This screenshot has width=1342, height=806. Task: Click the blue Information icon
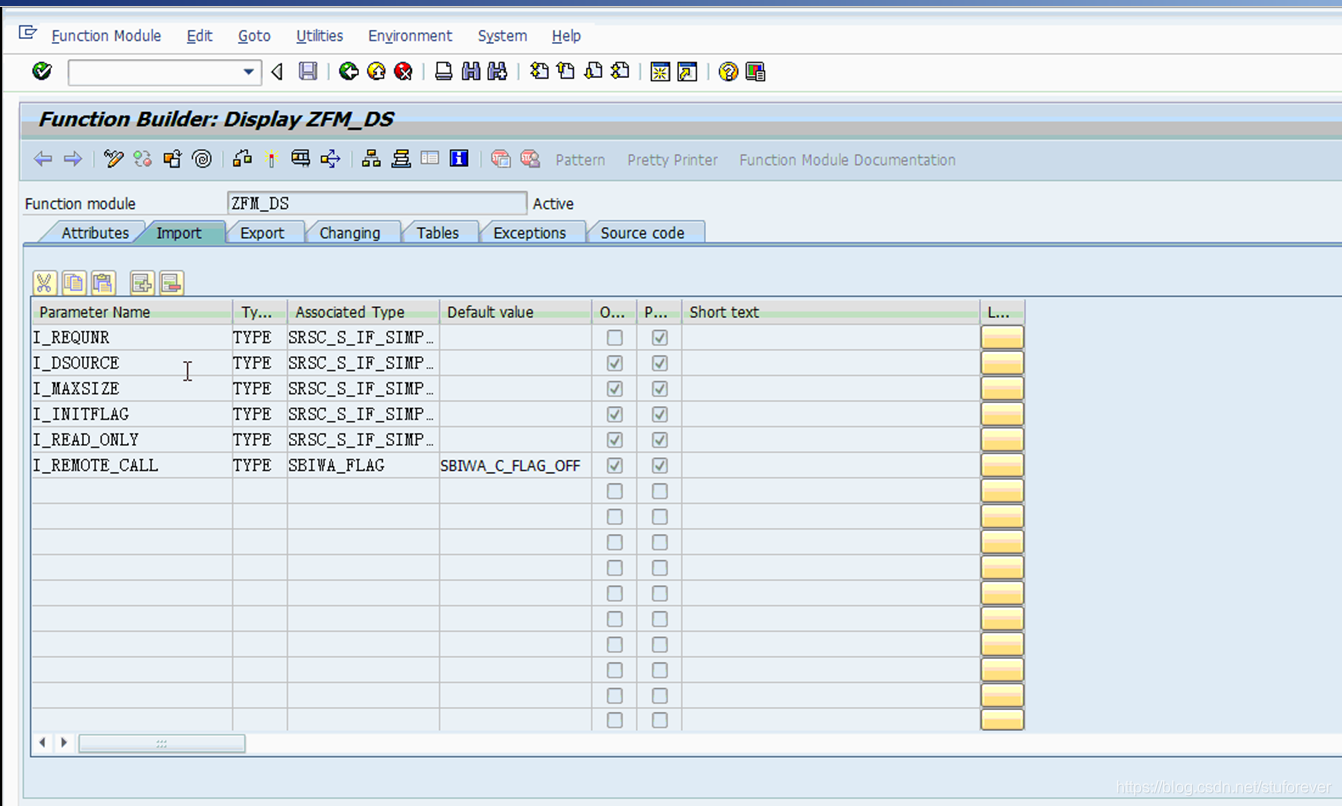tap(459, 159)
